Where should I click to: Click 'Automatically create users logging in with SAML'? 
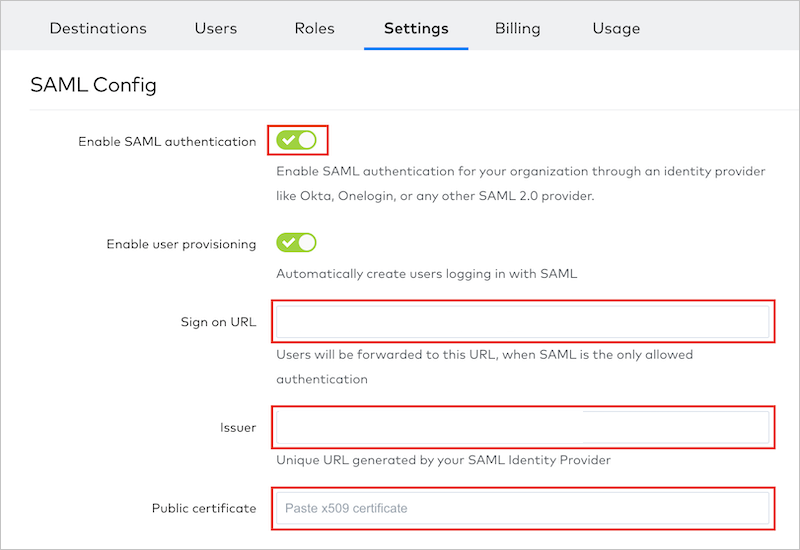click(x=427, y=273)
